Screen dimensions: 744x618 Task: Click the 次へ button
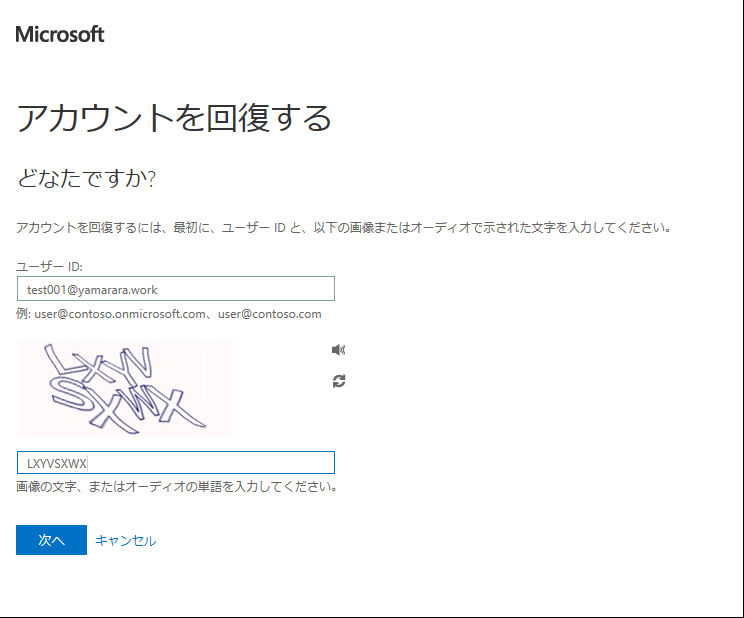coord(51,540)
